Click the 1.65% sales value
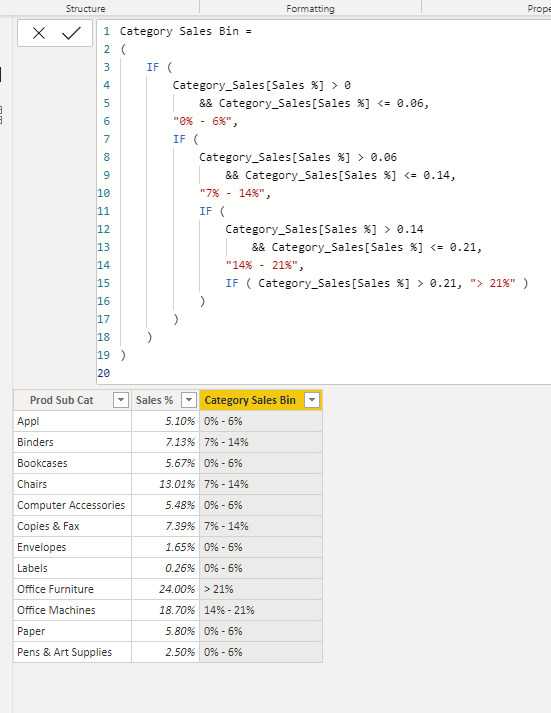551x713 pixels. [165, 547]
